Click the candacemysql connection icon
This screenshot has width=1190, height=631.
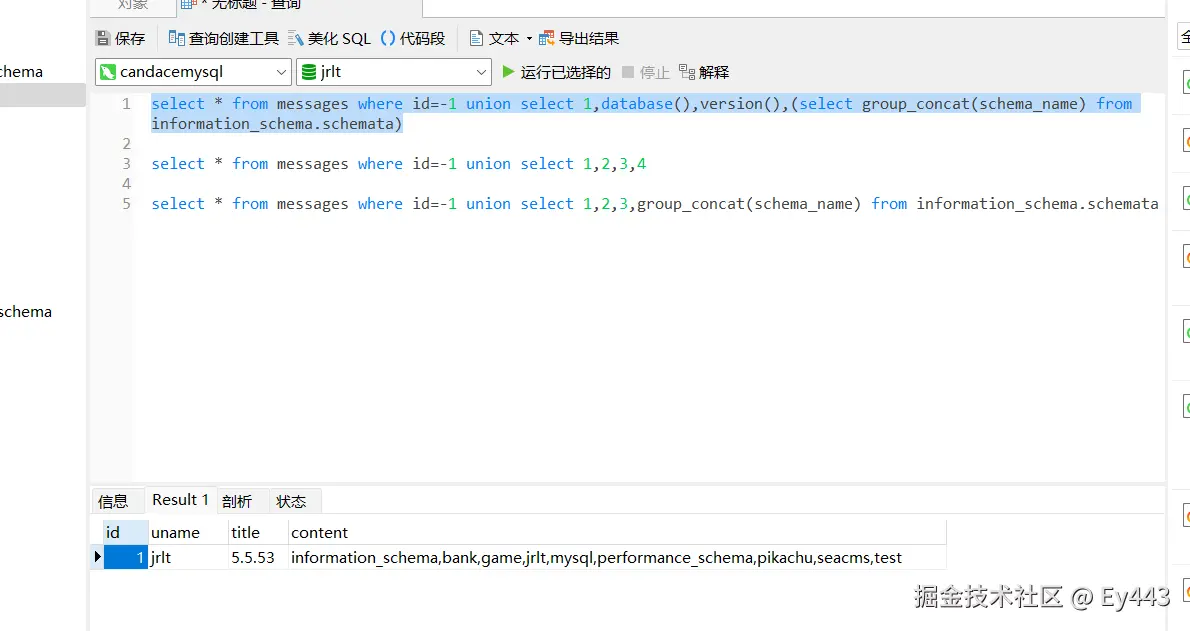[x=108, y=72]
